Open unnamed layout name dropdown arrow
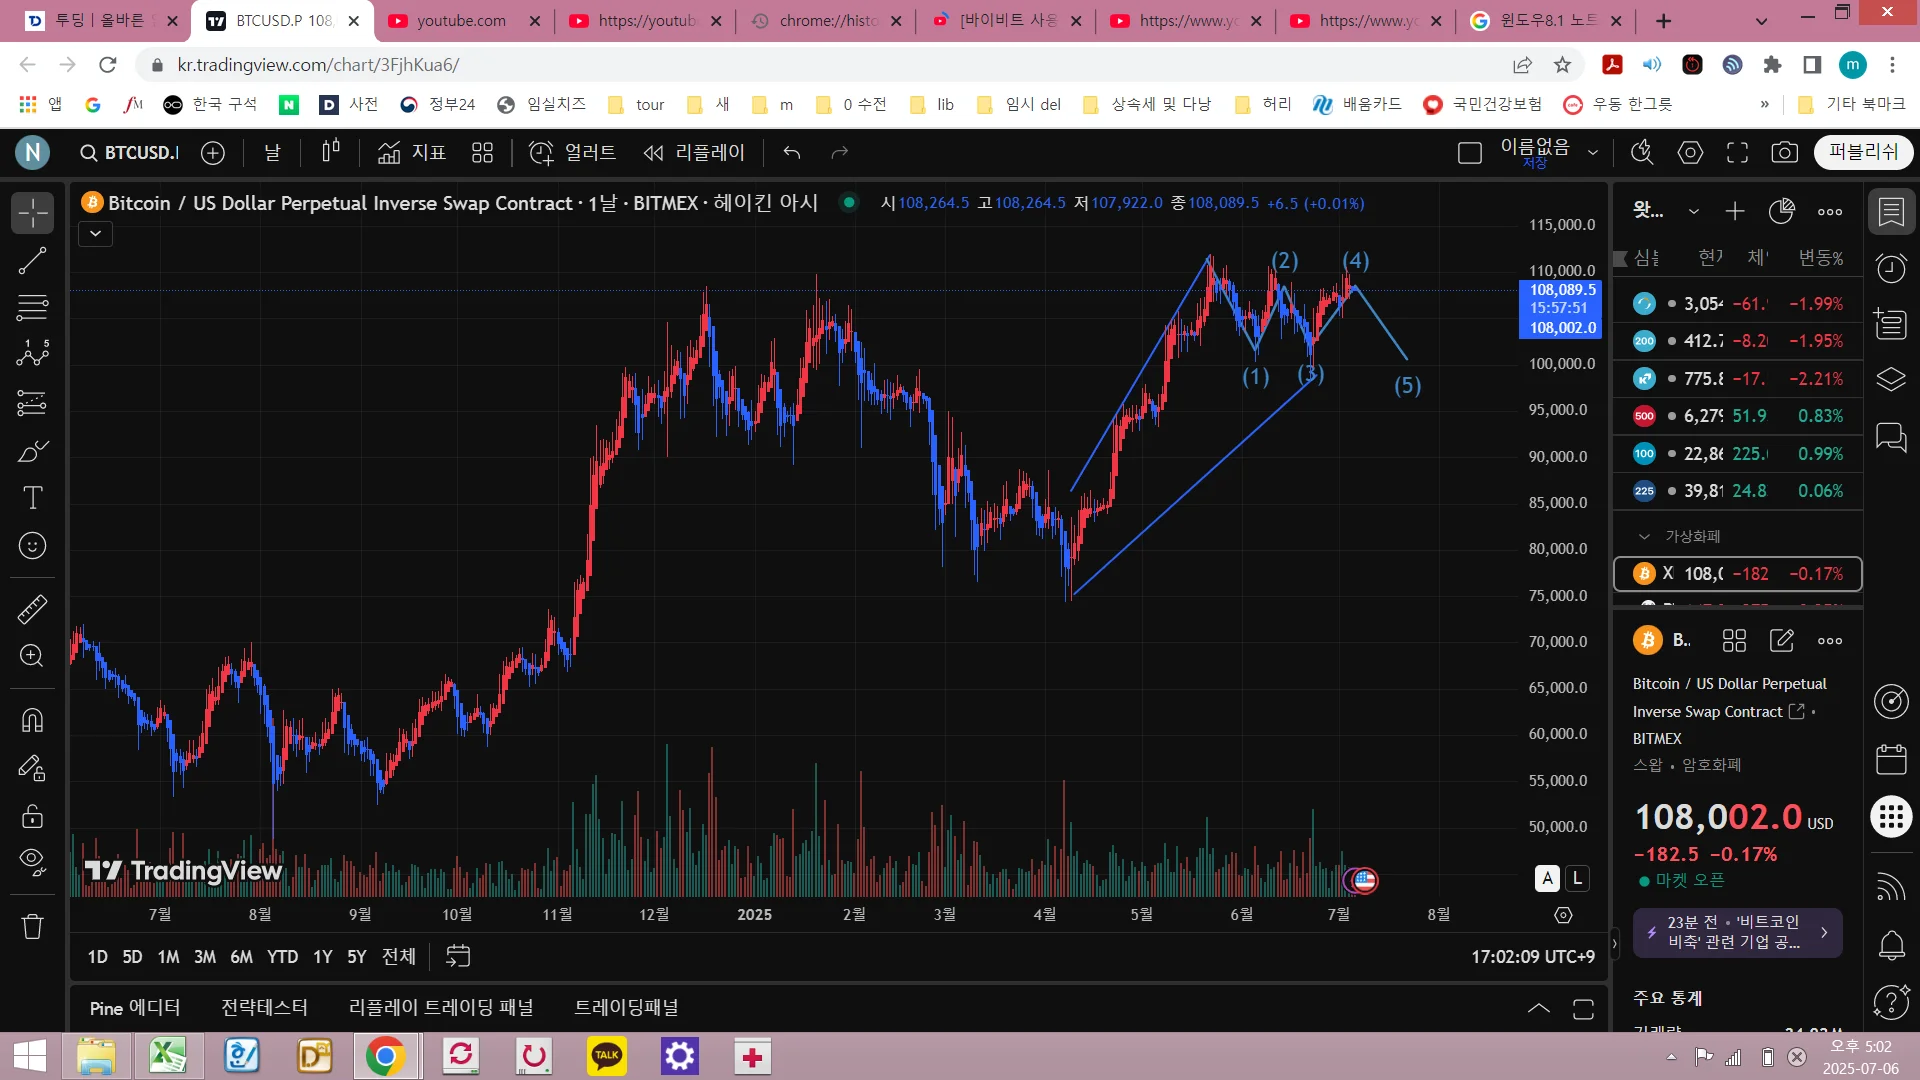The height and width of the screenshot is (1080, 1920). click(x=1593, y=152)
